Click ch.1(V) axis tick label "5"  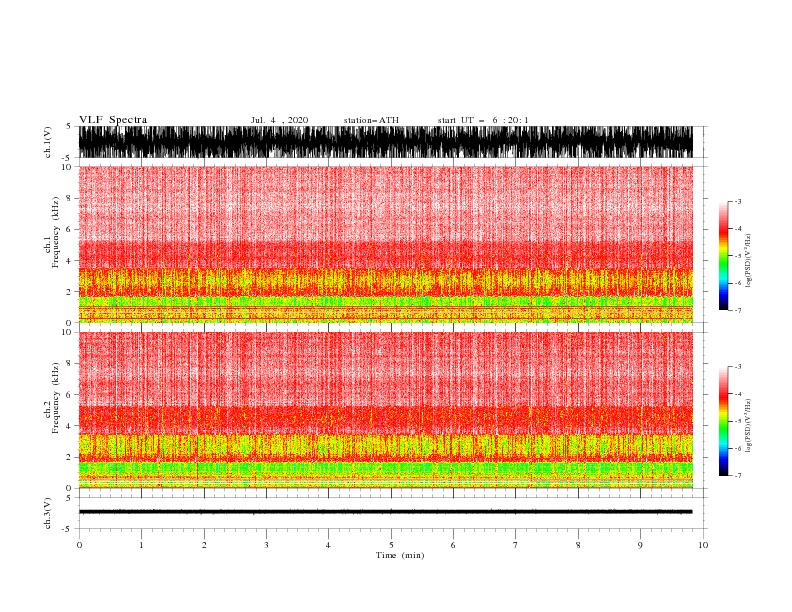coord(69,126)
